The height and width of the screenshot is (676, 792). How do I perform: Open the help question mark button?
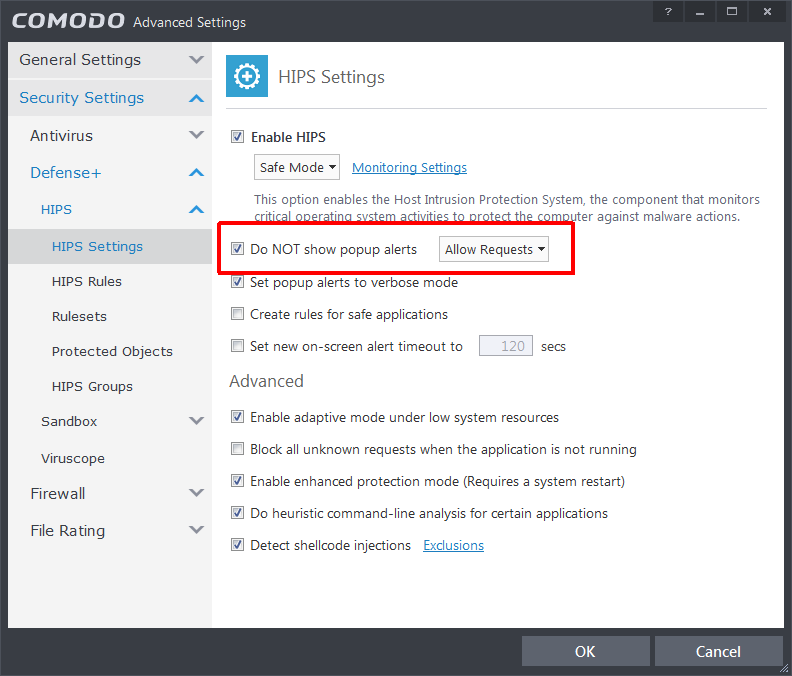coord(668,11)
